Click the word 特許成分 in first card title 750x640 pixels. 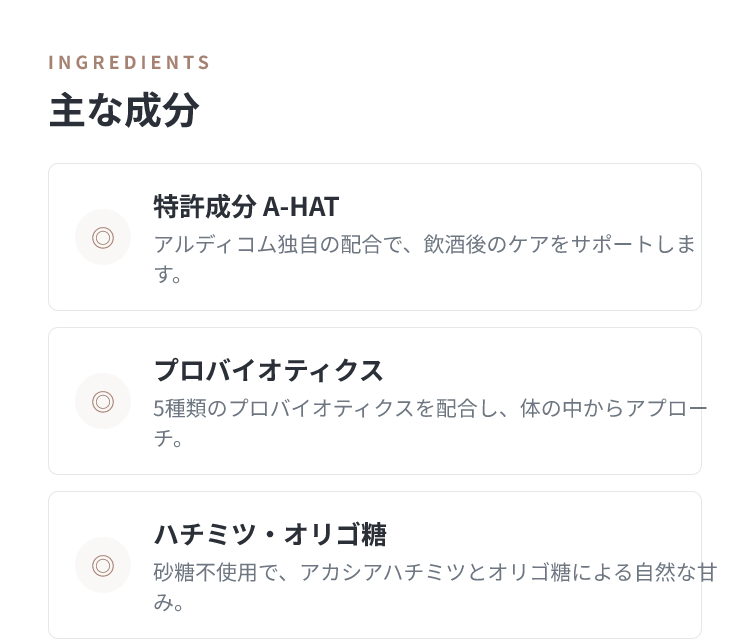coord(205,207)
